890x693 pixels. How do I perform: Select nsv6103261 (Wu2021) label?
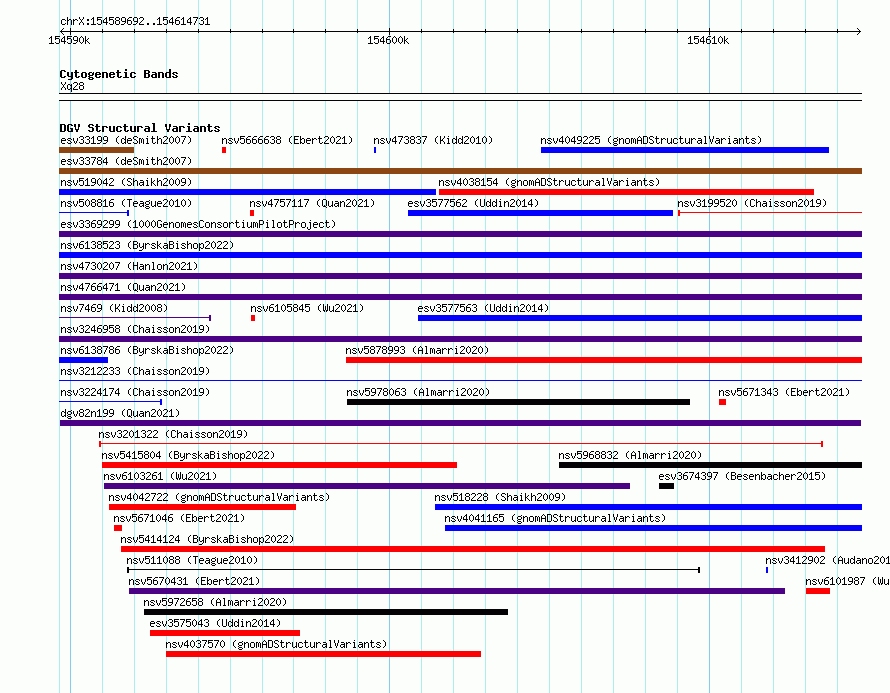pyautogui.click(x=160, y=476)
